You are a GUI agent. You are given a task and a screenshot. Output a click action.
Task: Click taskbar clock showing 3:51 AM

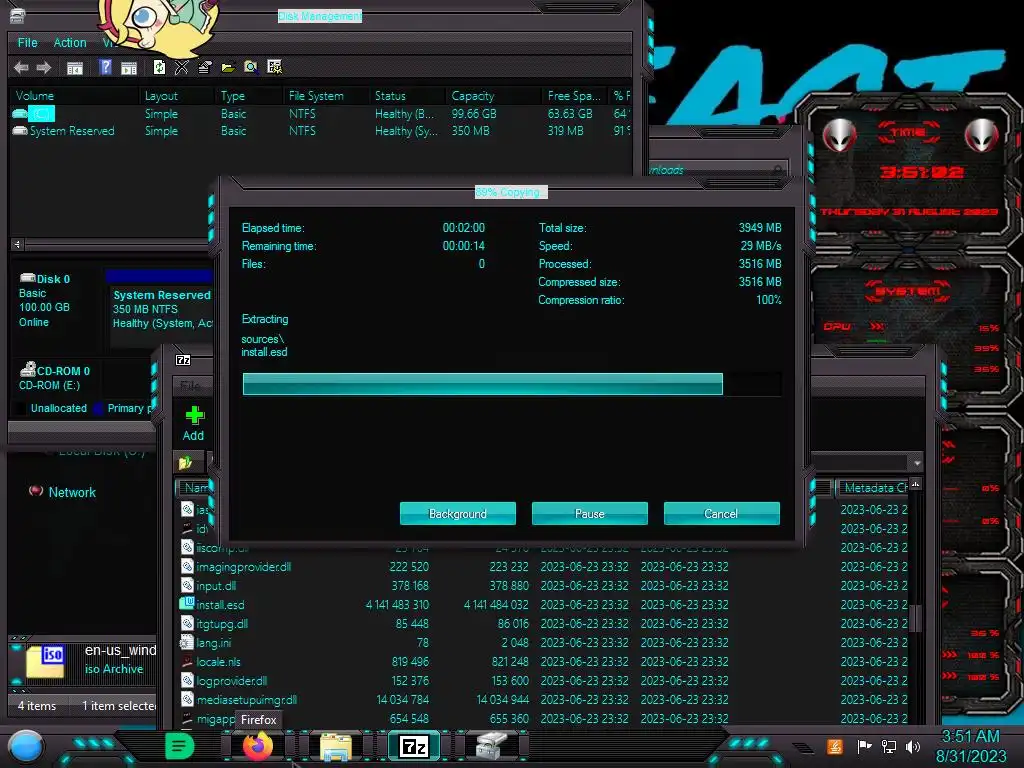[971, 746]
